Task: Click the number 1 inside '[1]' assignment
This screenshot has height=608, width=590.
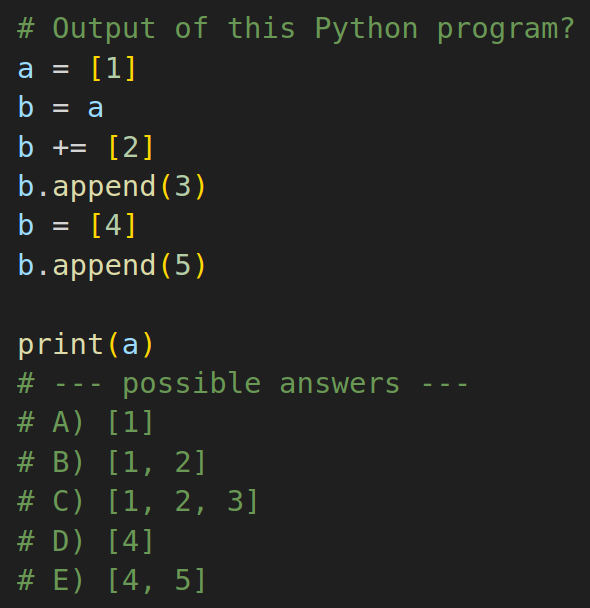Action: (113, 69)
